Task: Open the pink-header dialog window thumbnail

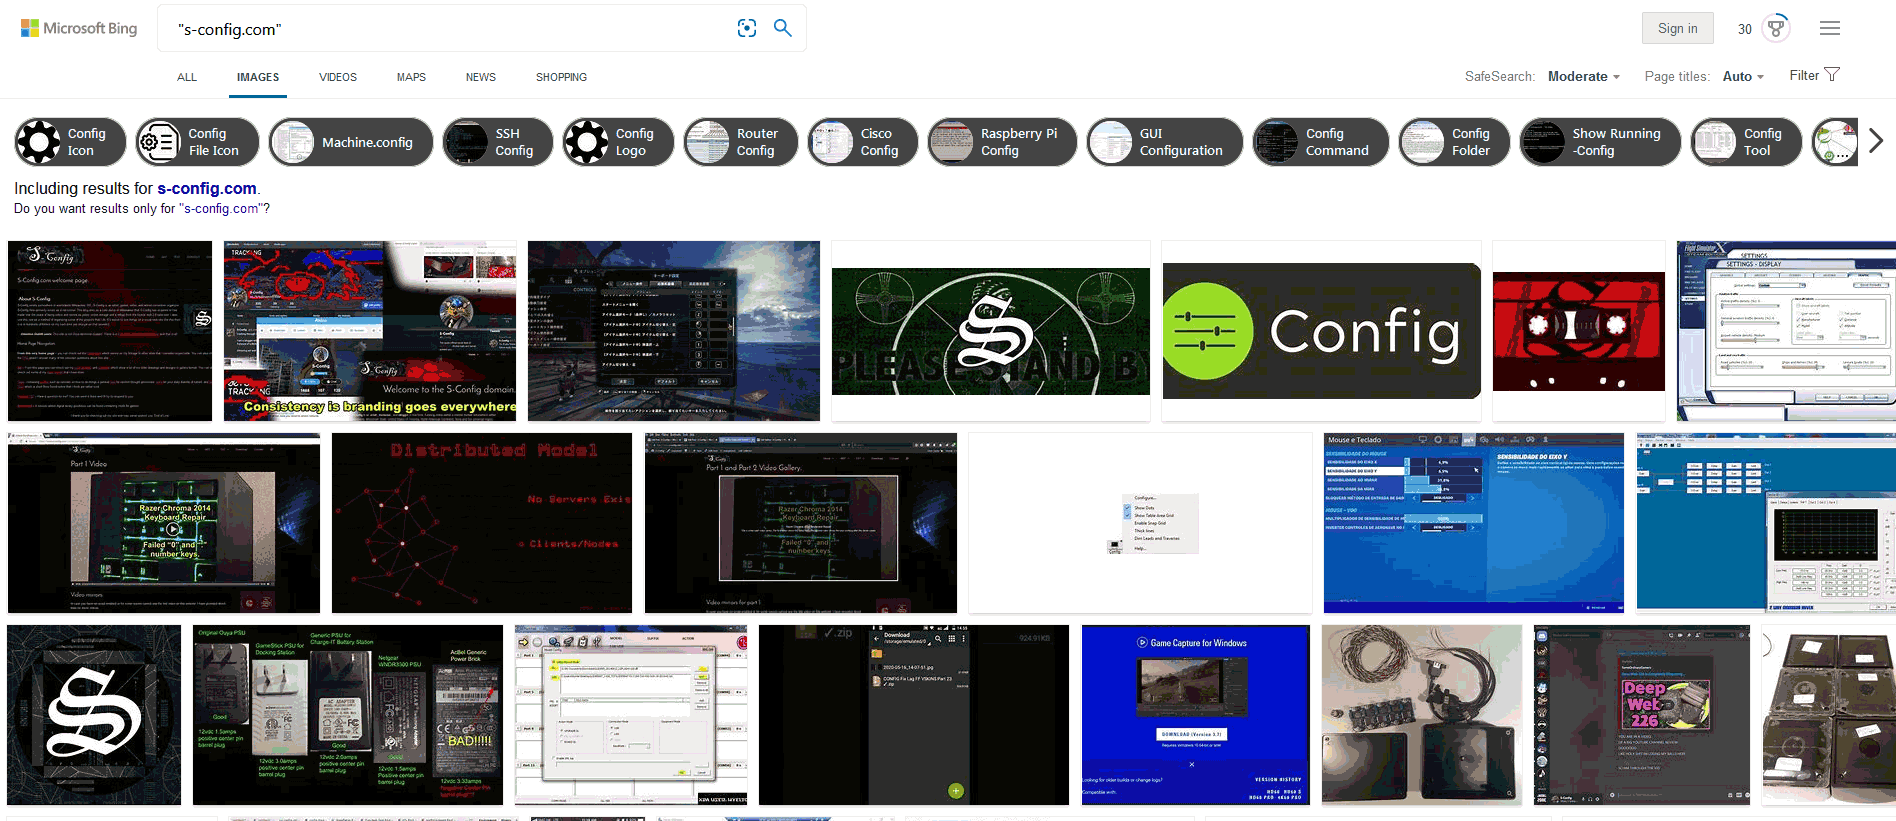Action: click(631, 715)
